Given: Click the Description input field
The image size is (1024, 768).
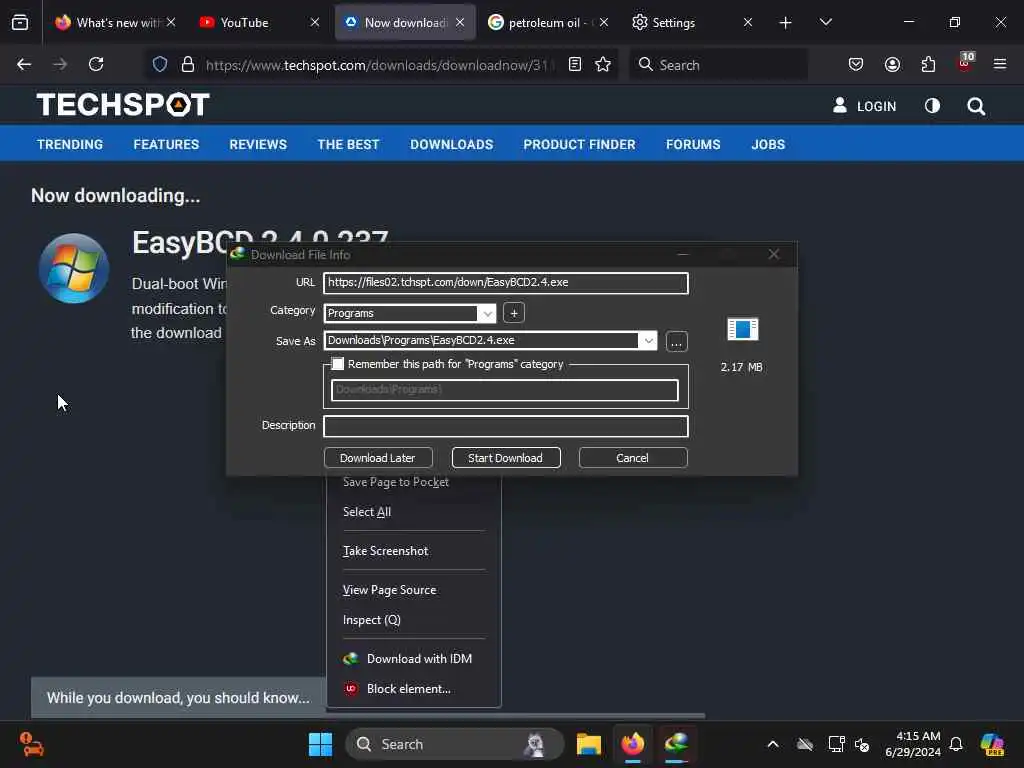Looking at the screenshot, I should [x=505, y=426].
